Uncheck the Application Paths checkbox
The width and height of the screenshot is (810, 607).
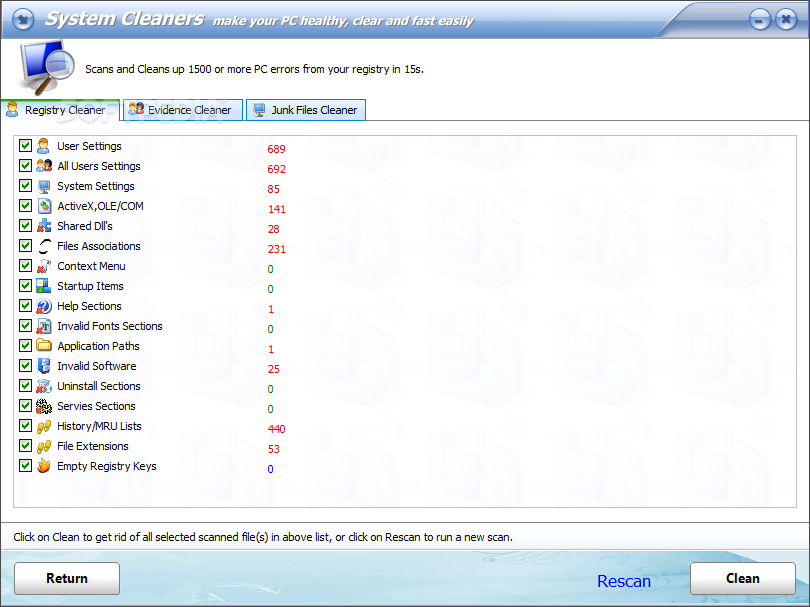(25, 345)
